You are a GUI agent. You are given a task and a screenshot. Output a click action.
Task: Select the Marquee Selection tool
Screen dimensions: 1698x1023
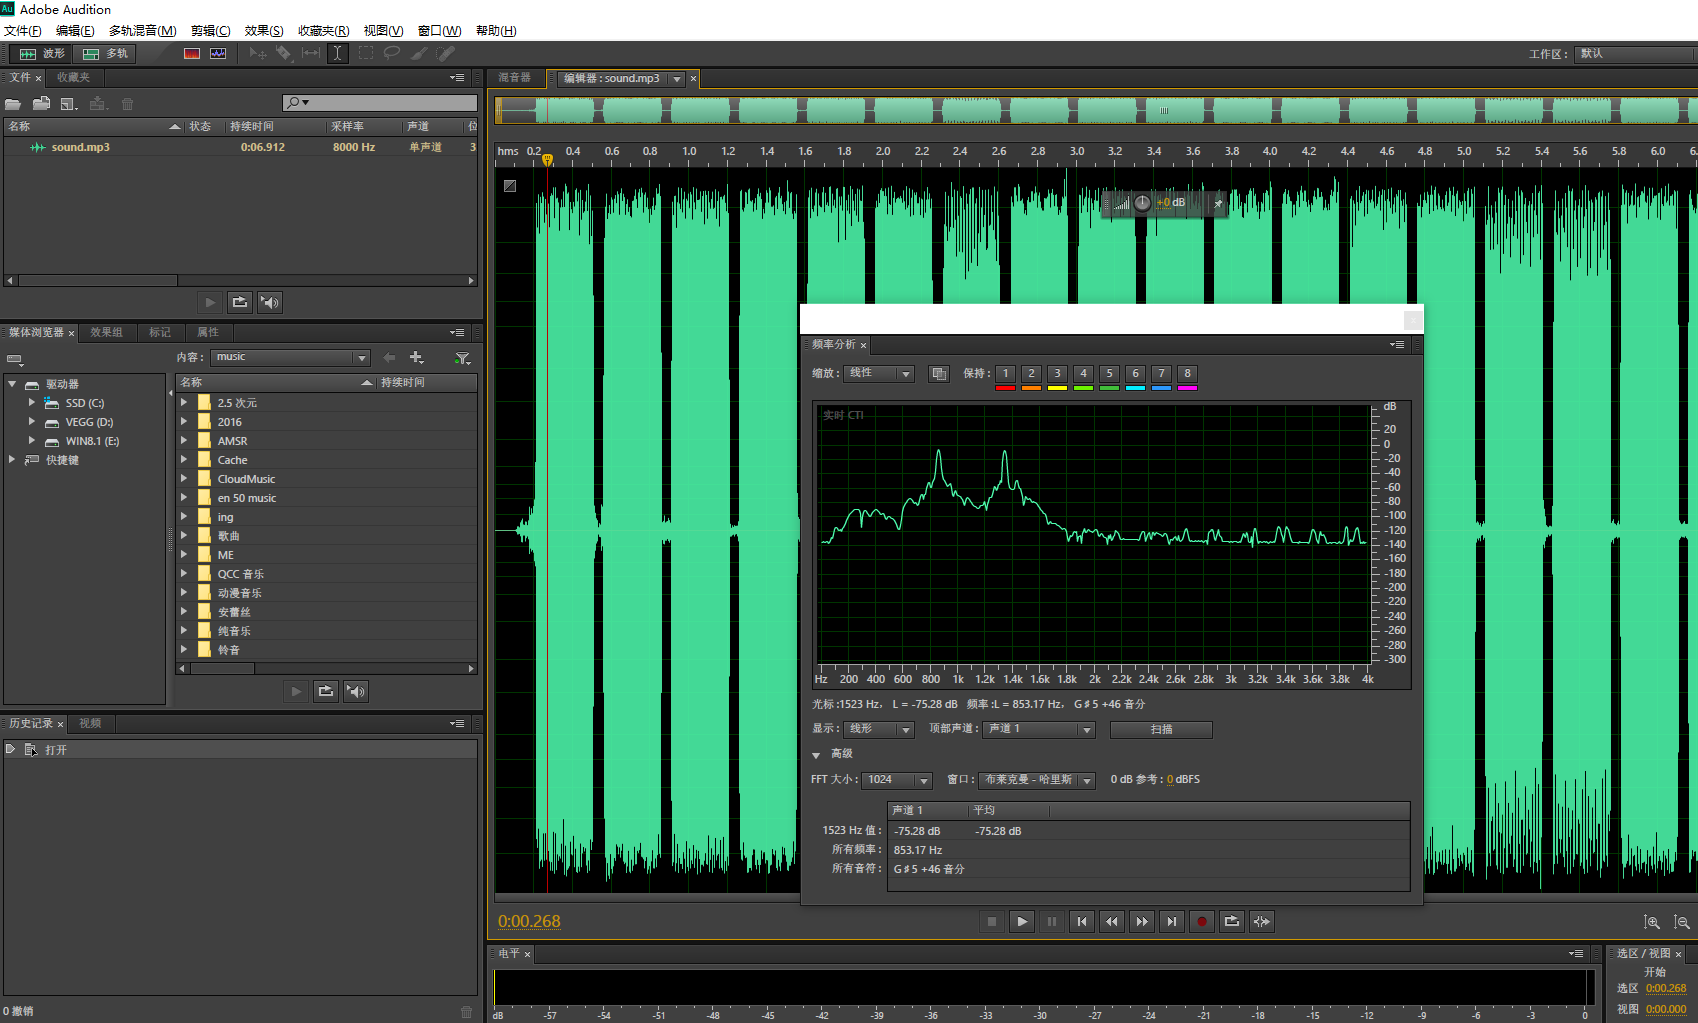click(x=366, y=53)
